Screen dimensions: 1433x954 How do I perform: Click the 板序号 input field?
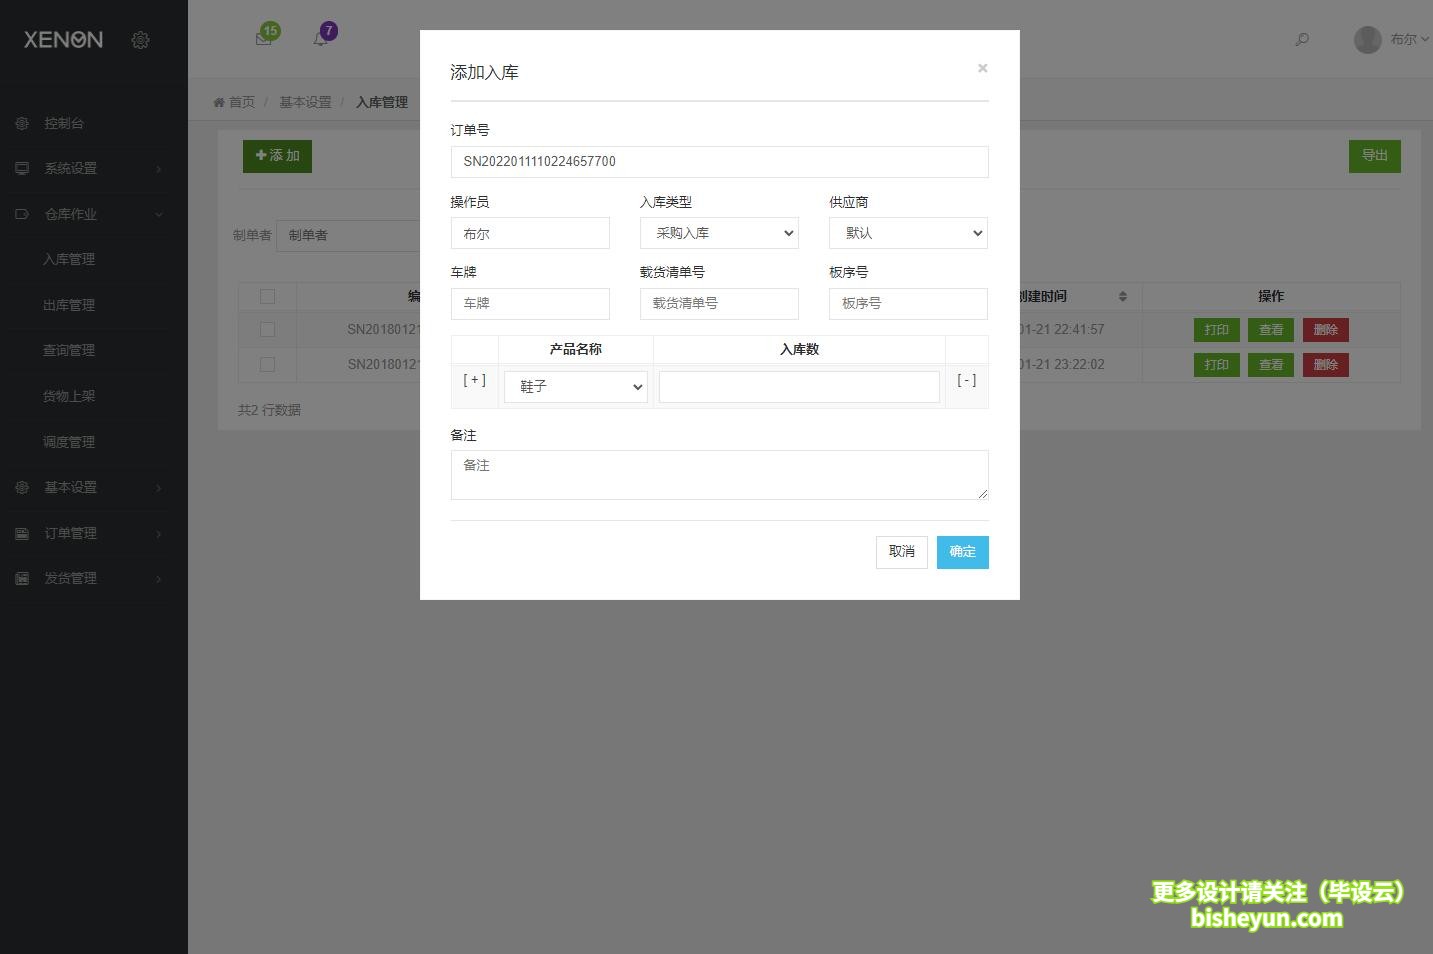[x=908, y=304]
